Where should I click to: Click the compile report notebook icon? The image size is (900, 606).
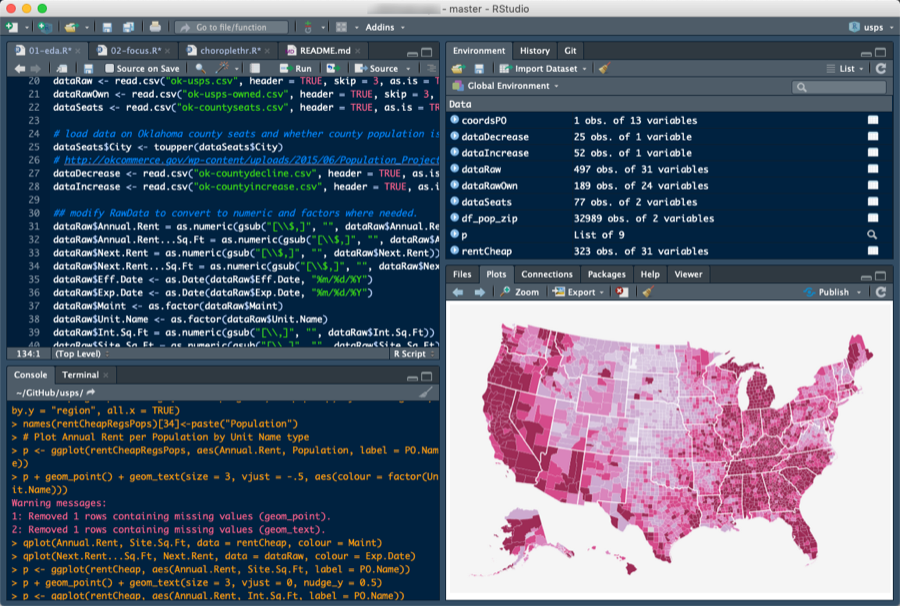(255, 68)
